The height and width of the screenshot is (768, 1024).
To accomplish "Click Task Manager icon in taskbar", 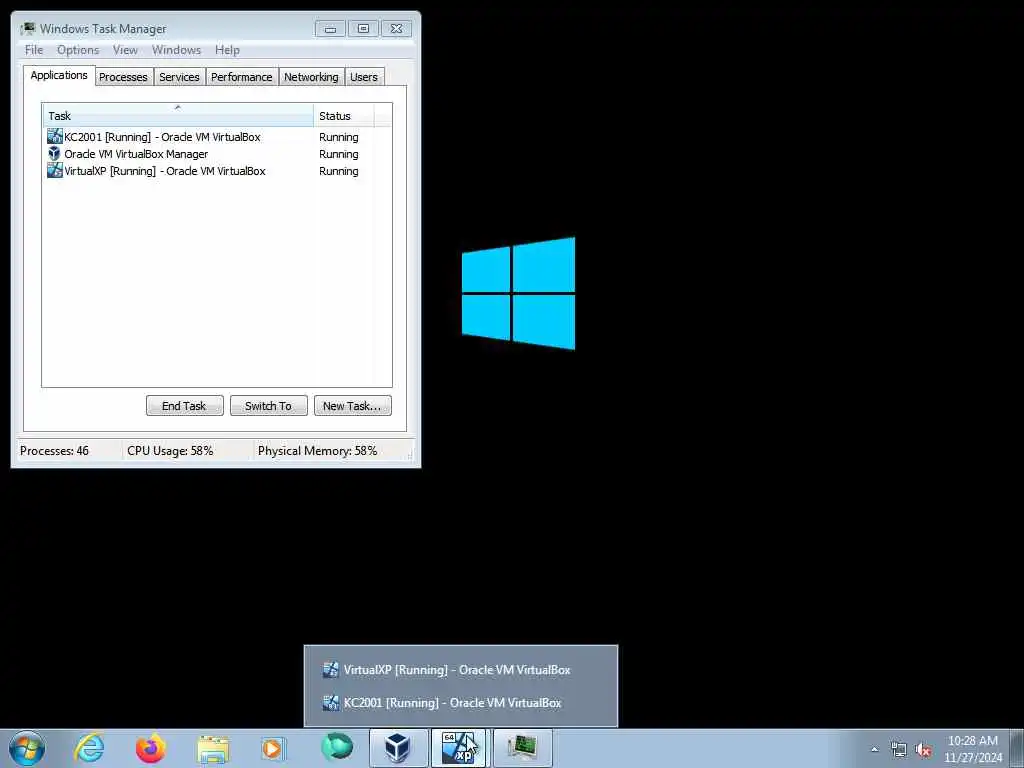I will [522, 748].
